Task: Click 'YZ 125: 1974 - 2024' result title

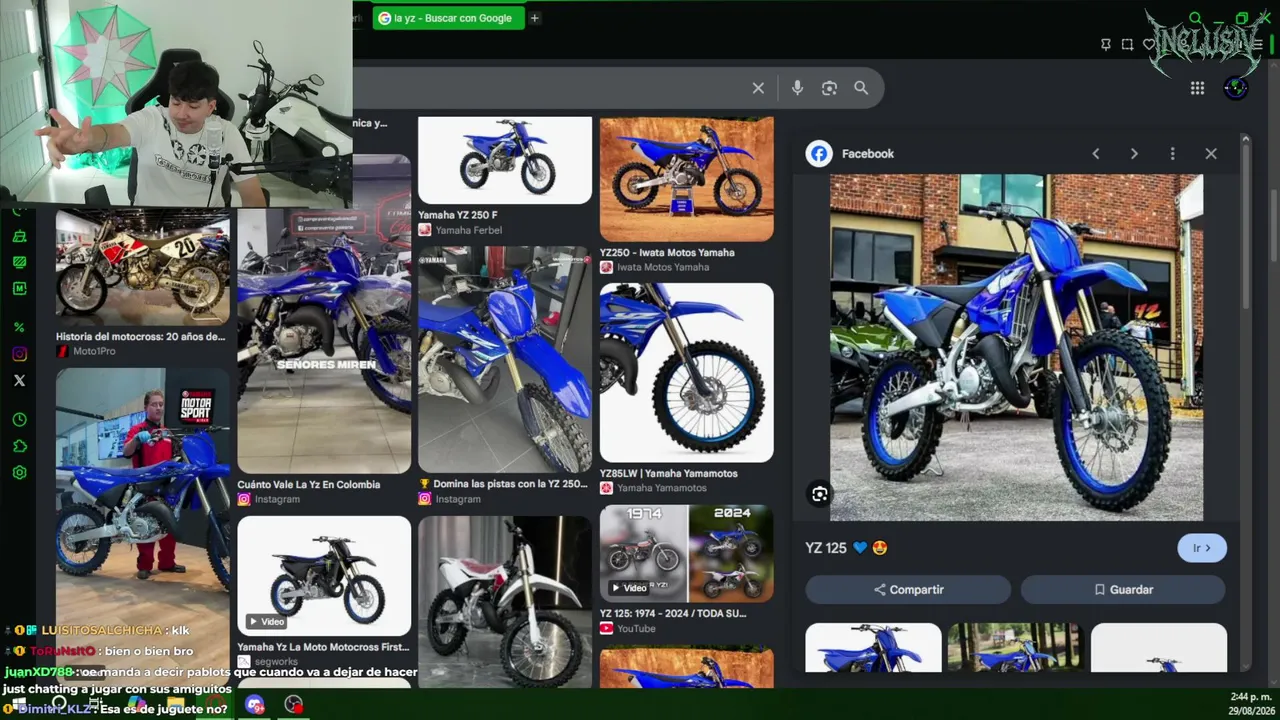Action: 673,614
